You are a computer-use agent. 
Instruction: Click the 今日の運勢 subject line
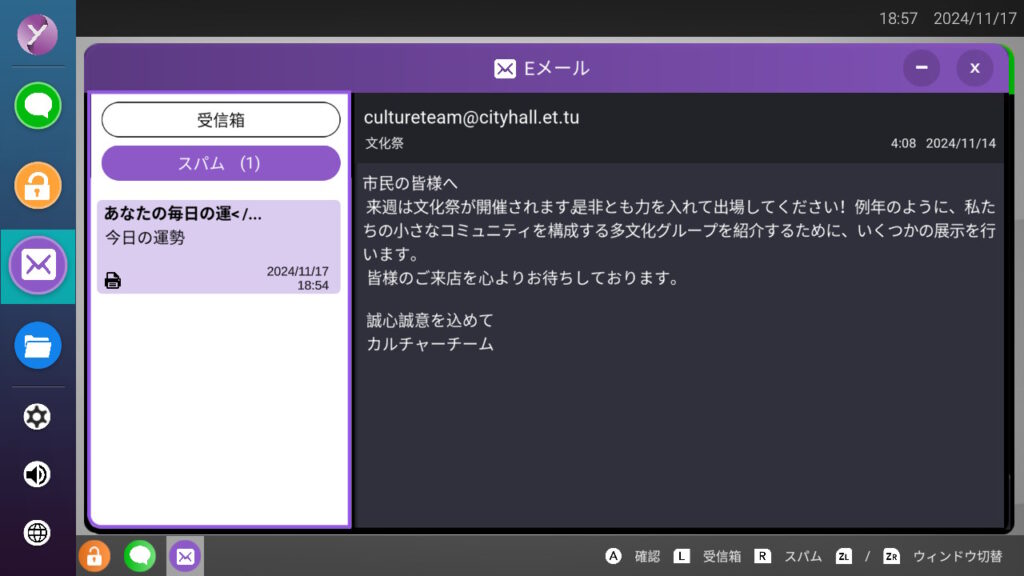point(145,238)
